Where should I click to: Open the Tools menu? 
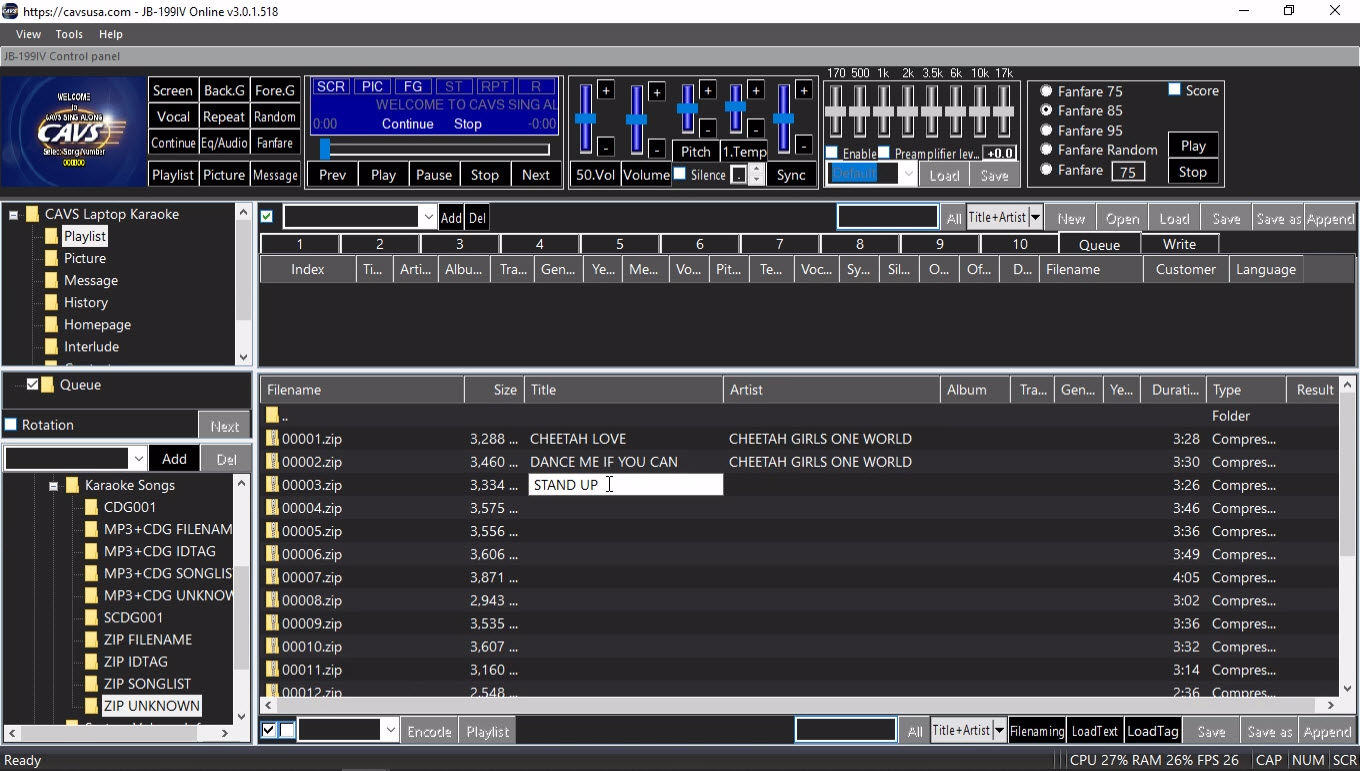click(69, 34)
